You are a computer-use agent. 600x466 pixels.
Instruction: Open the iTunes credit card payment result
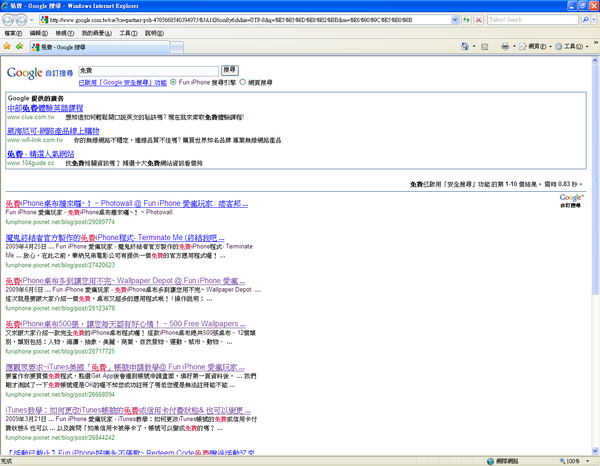(x=128, y=411)
